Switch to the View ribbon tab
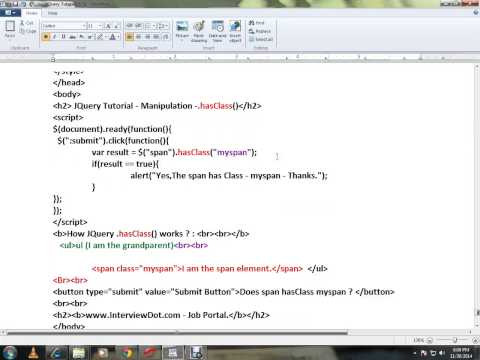 (53, 13)
